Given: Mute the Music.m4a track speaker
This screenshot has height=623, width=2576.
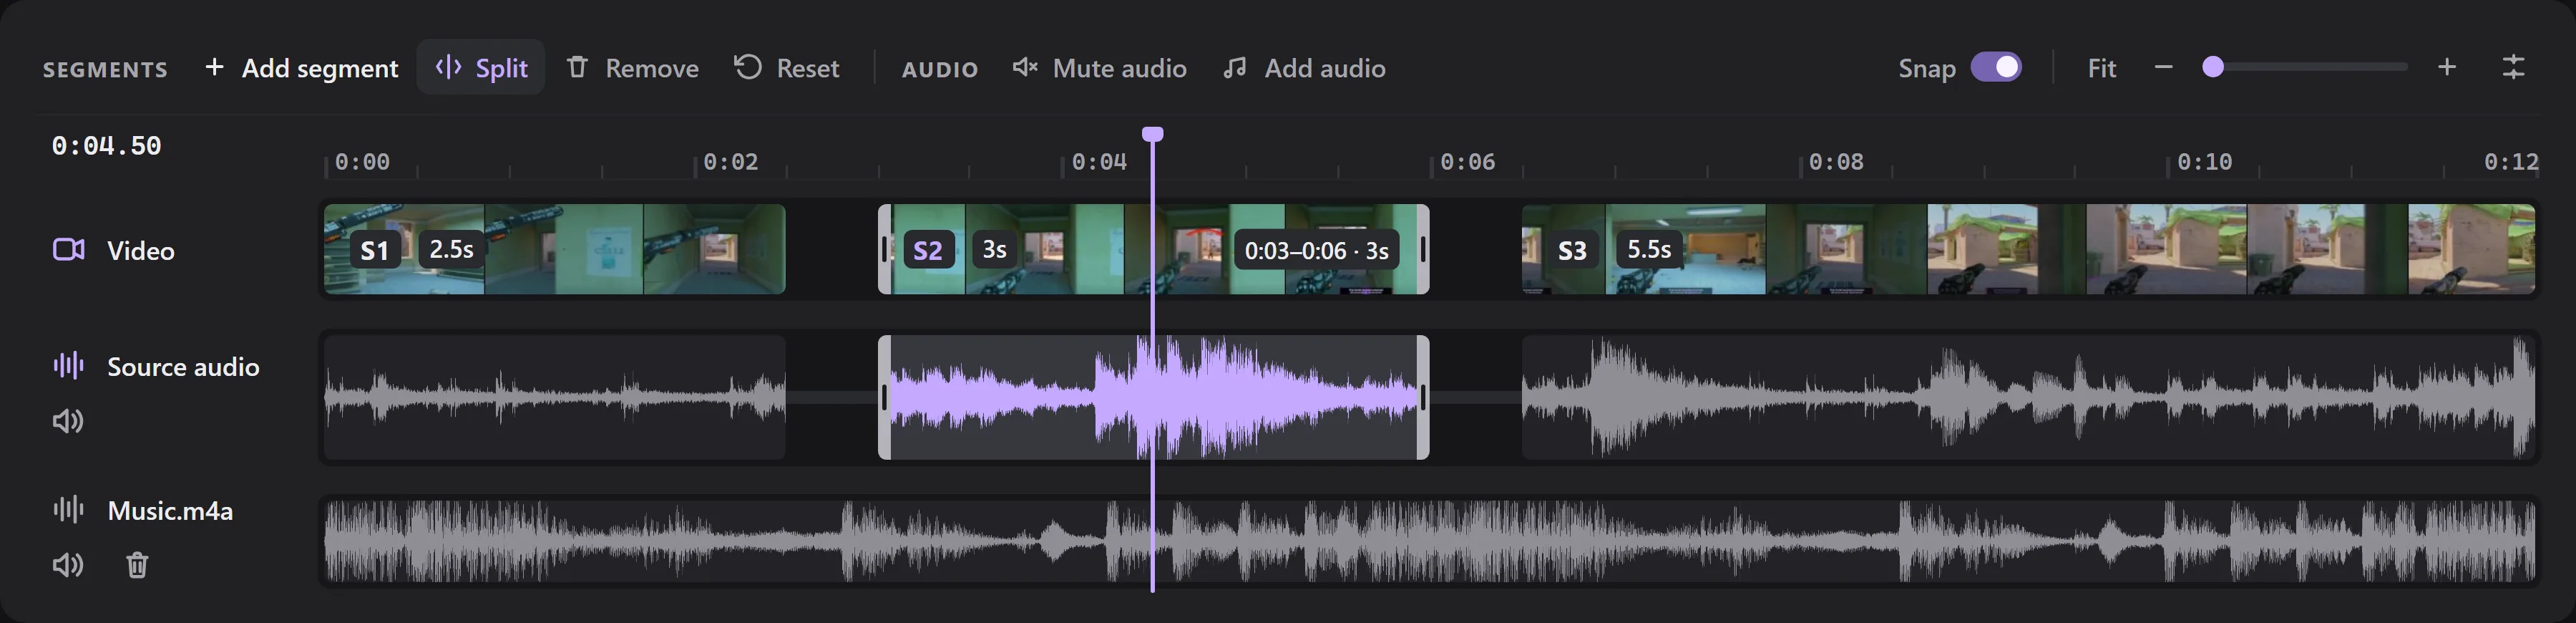Looking at the screenshot, I should 68,565.
